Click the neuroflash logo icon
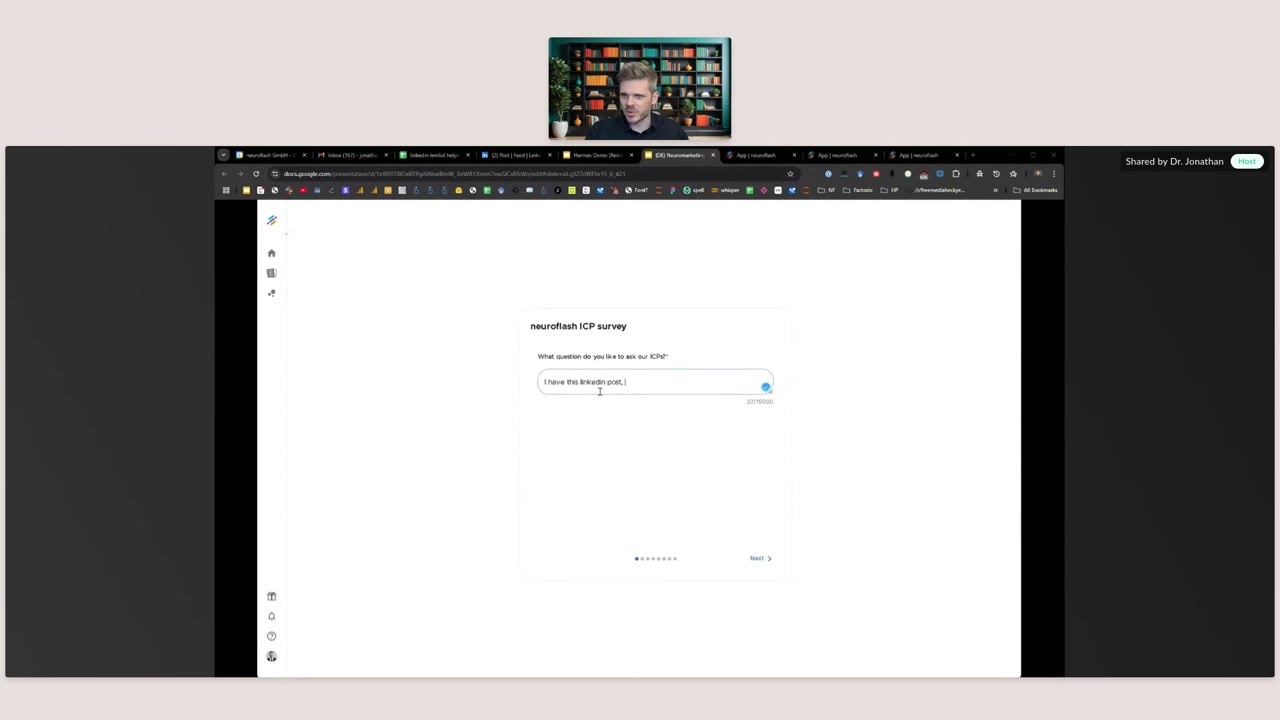This screenshot has height=720, width=1280. (271, 220)
